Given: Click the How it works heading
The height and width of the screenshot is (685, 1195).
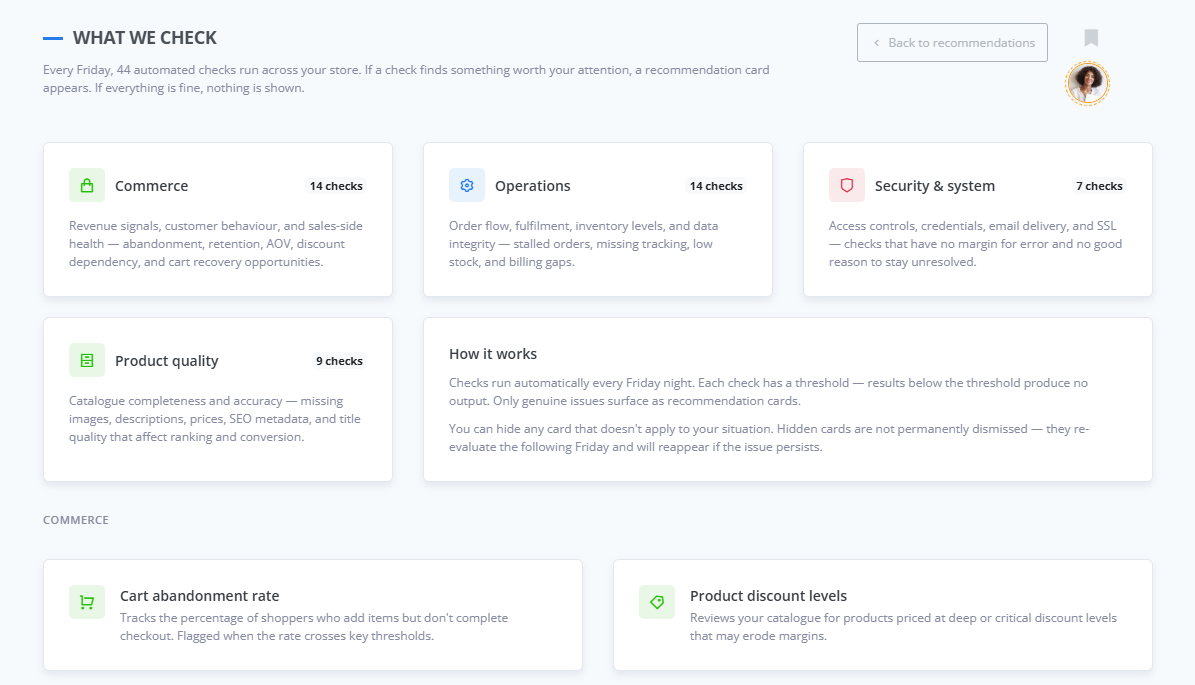Looking at the screenshot, I should coord(493,354).
